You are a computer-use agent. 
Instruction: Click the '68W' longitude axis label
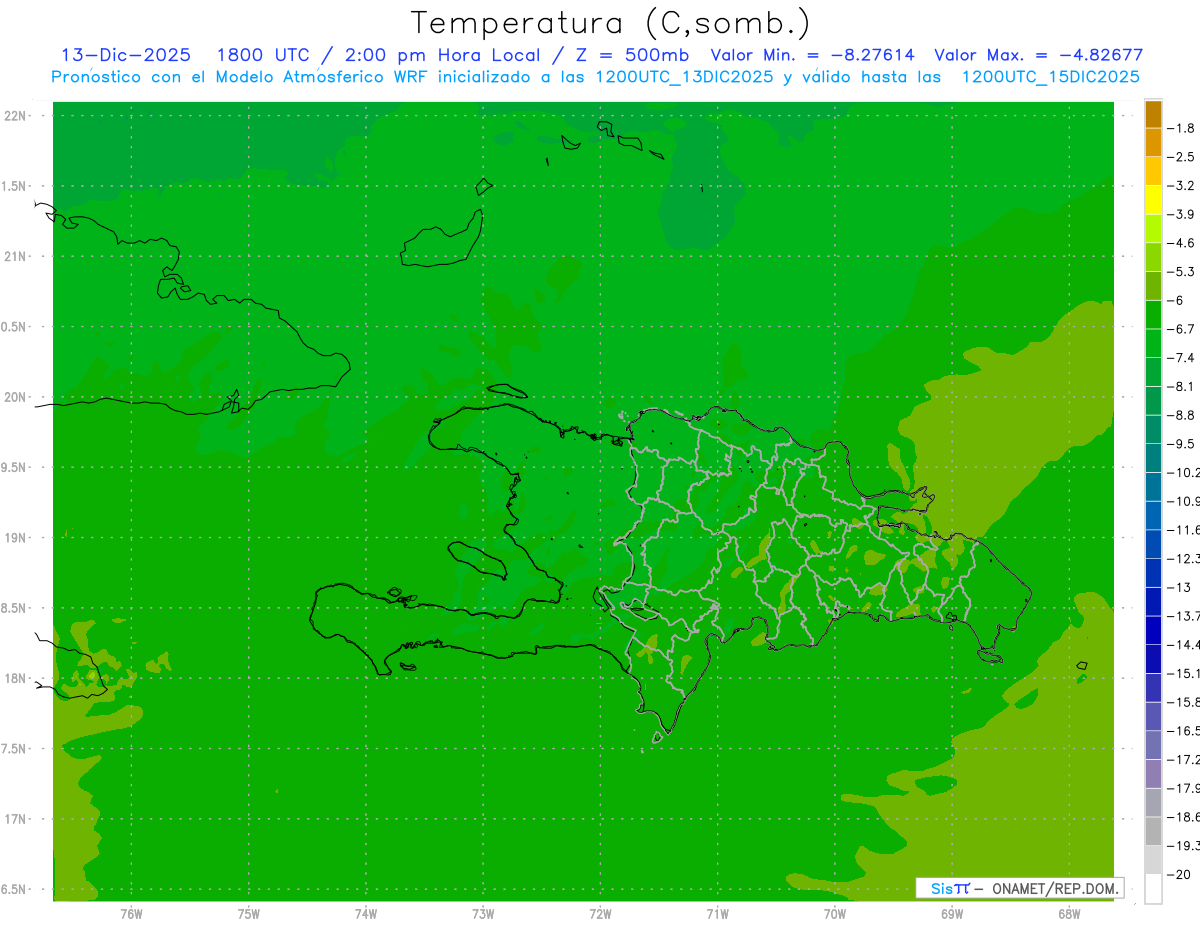[1069, 913]
